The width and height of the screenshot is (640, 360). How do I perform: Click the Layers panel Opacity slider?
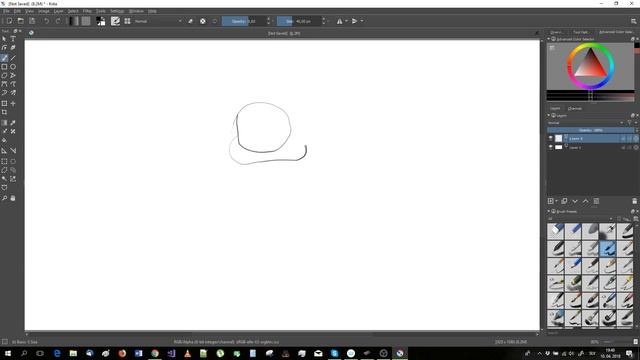pos(591,130)
